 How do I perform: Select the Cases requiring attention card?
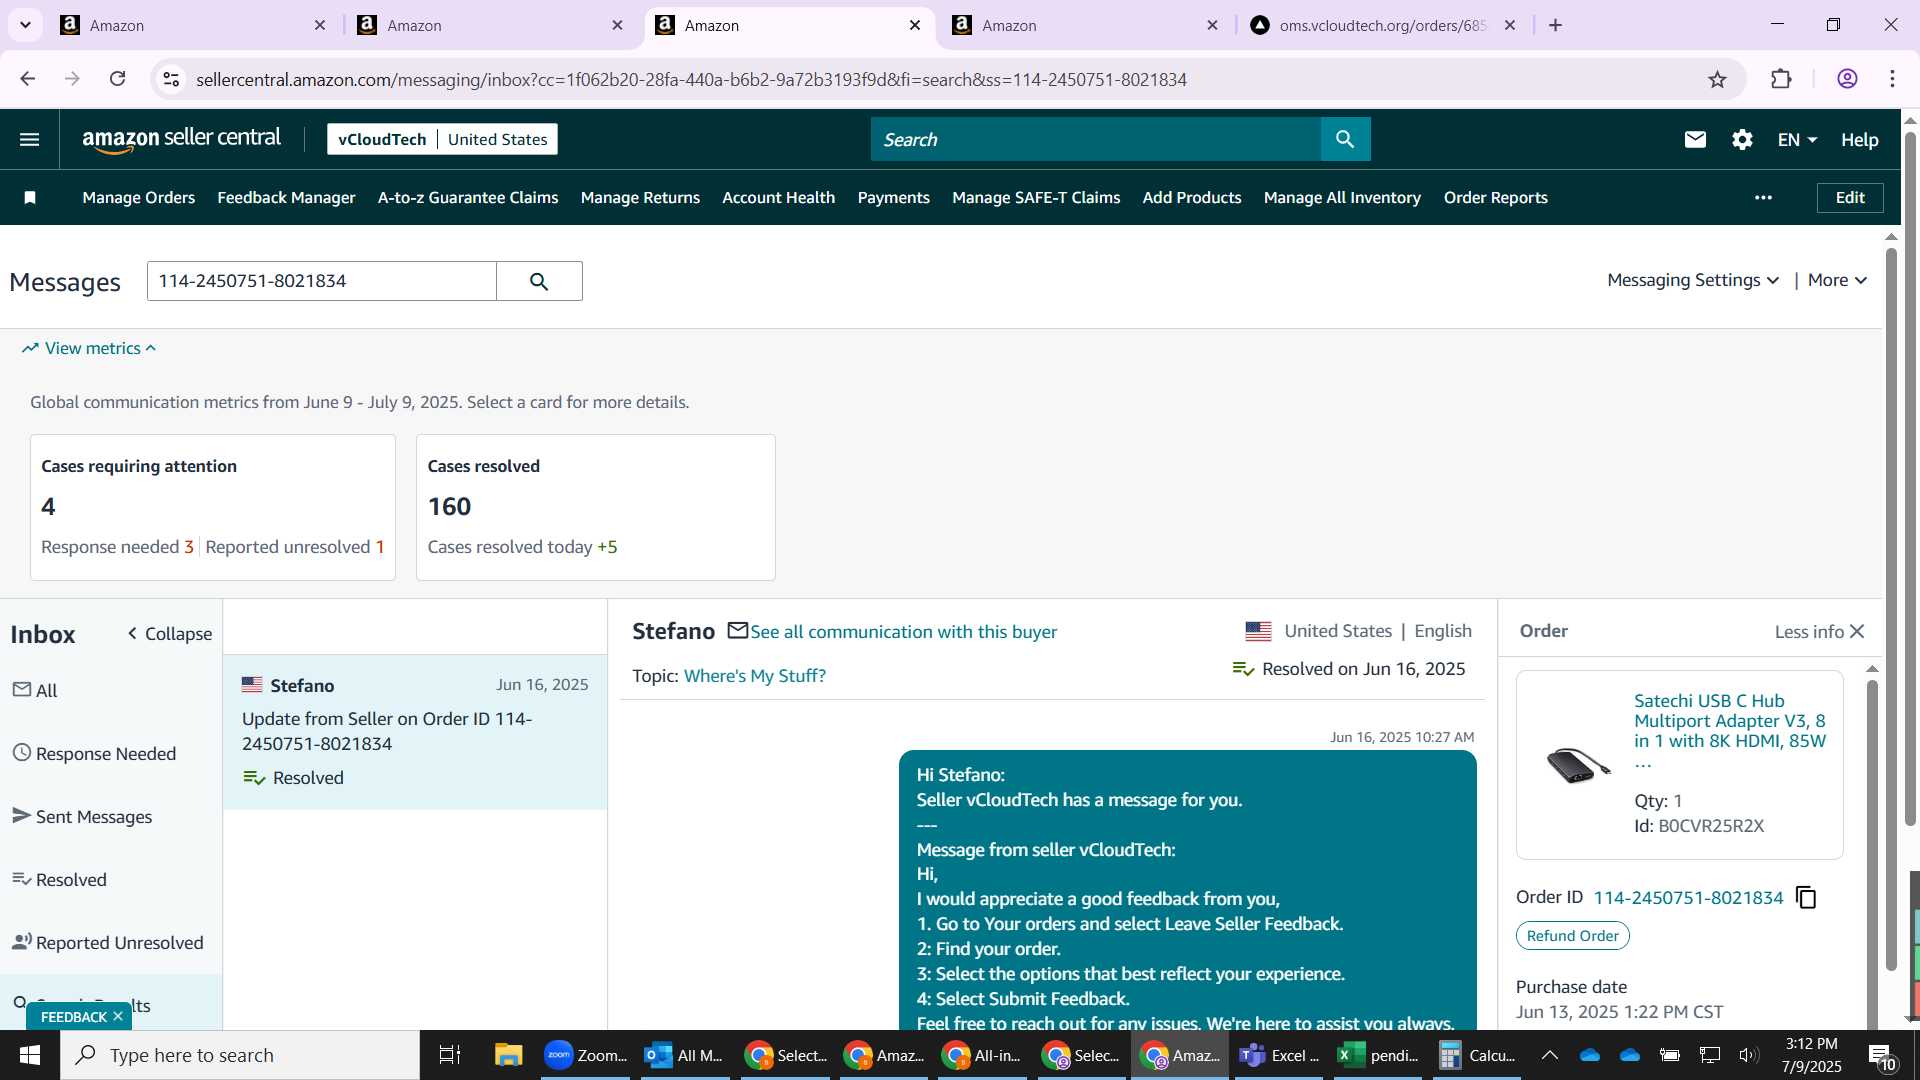click(213, 507)
